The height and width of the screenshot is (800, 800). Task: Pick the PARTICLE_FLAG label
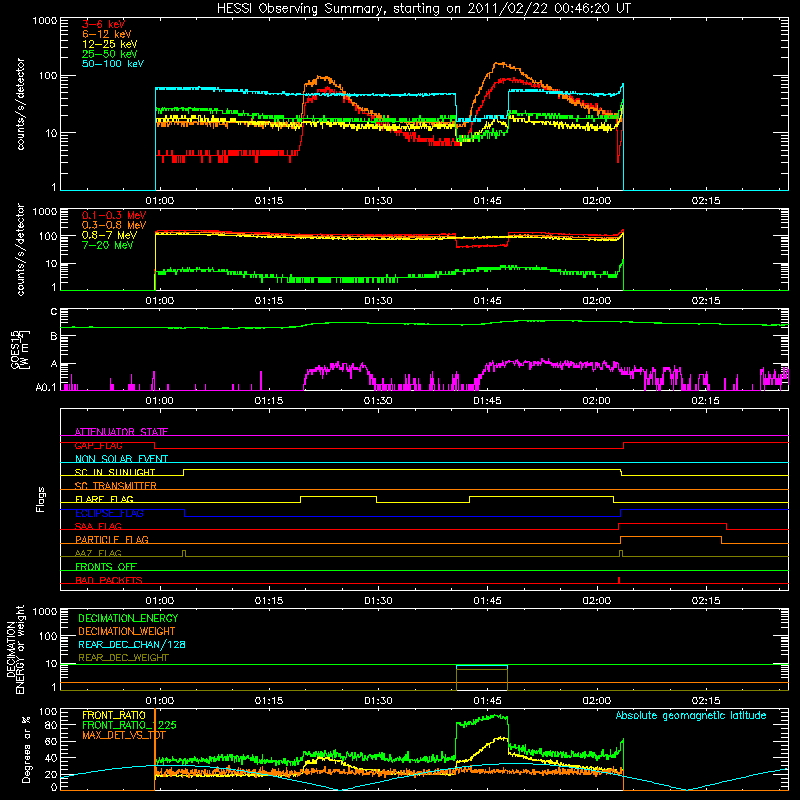[112, 539]
